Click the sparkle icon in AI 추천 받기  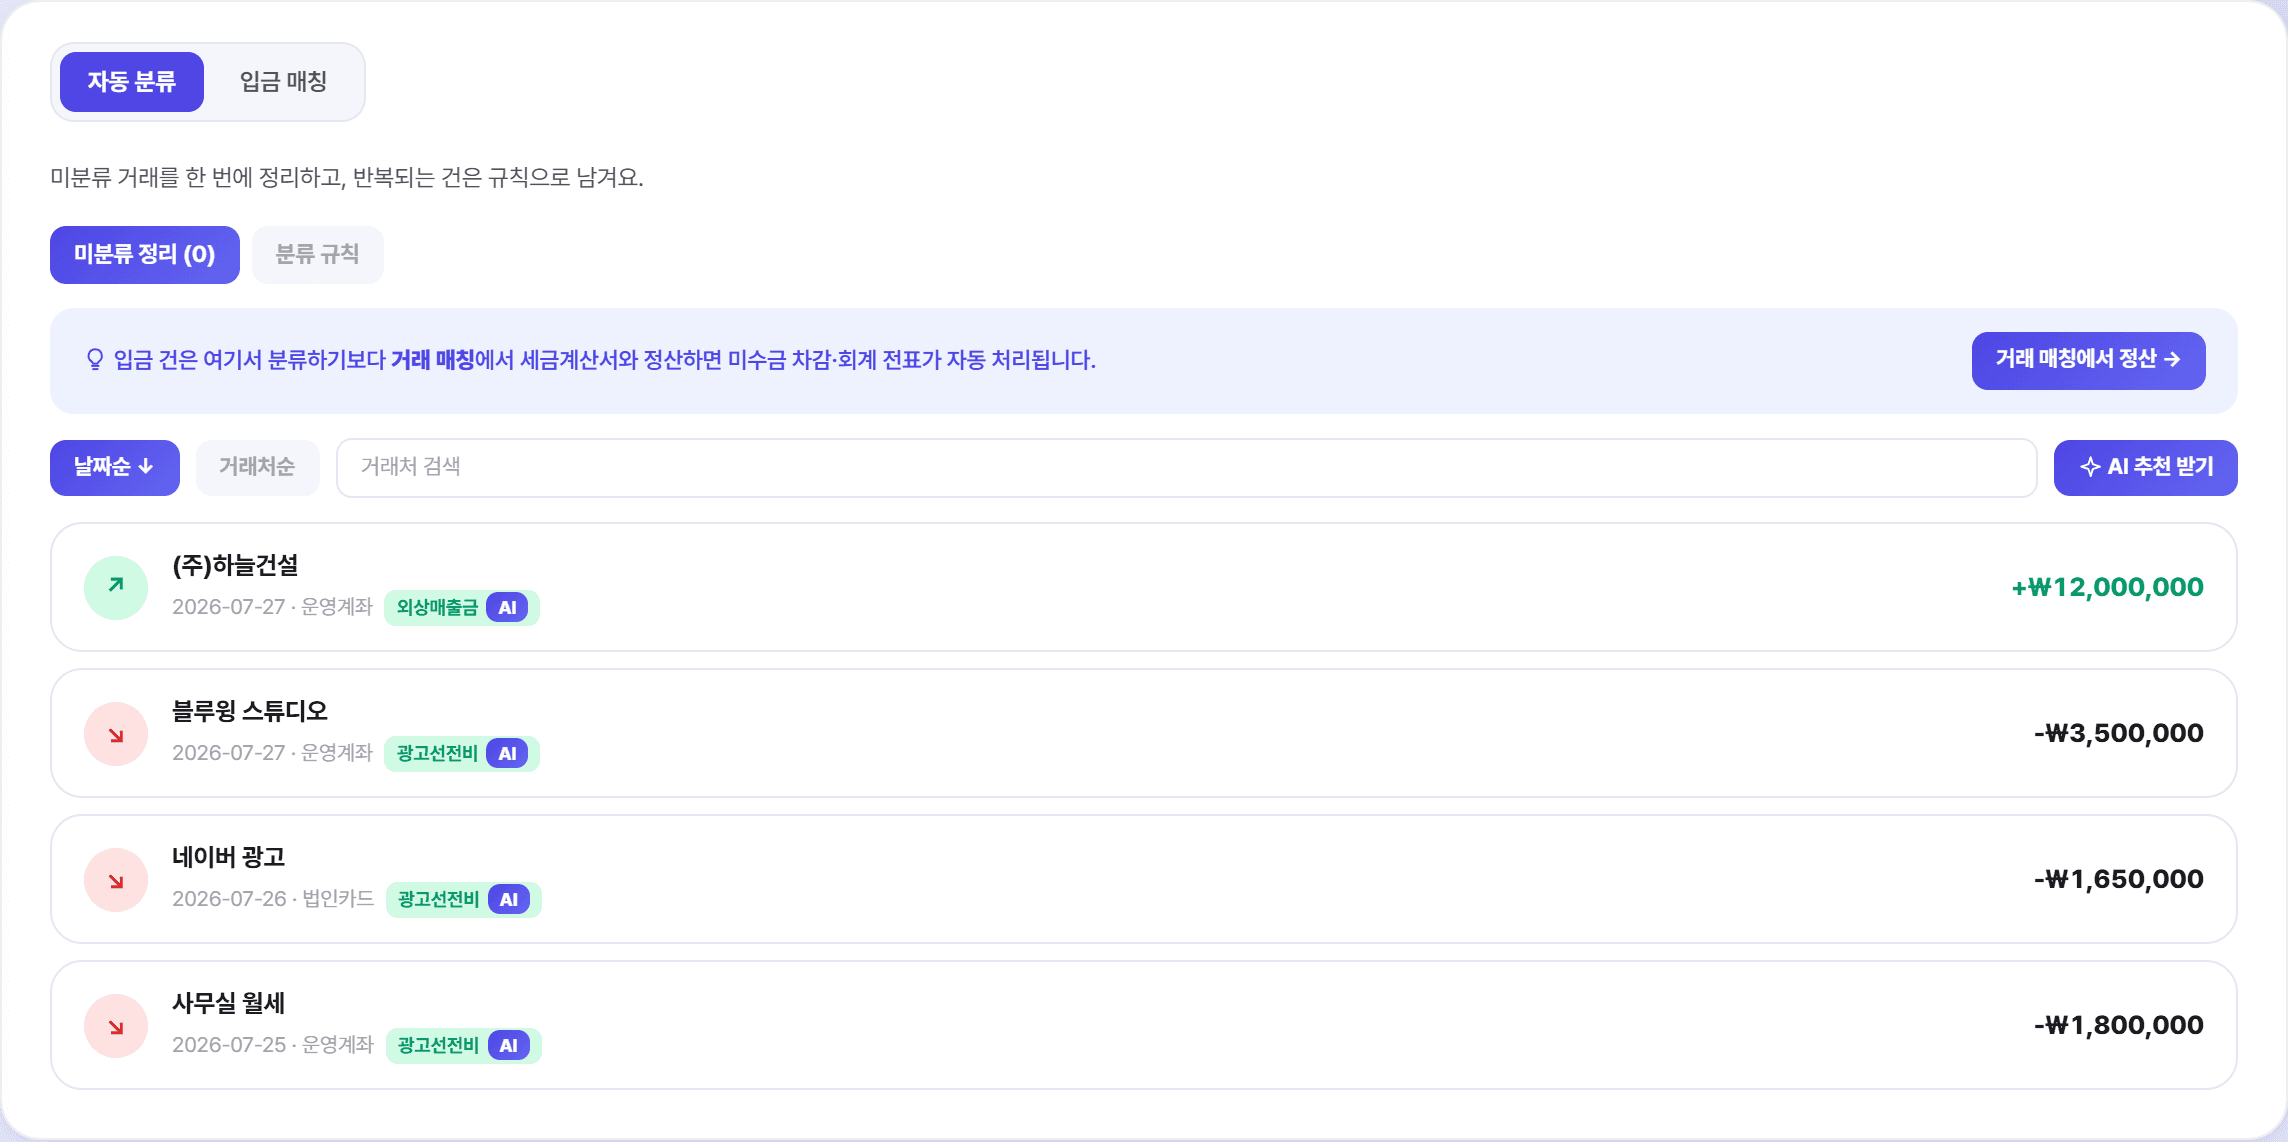[x=2090, y=467]
